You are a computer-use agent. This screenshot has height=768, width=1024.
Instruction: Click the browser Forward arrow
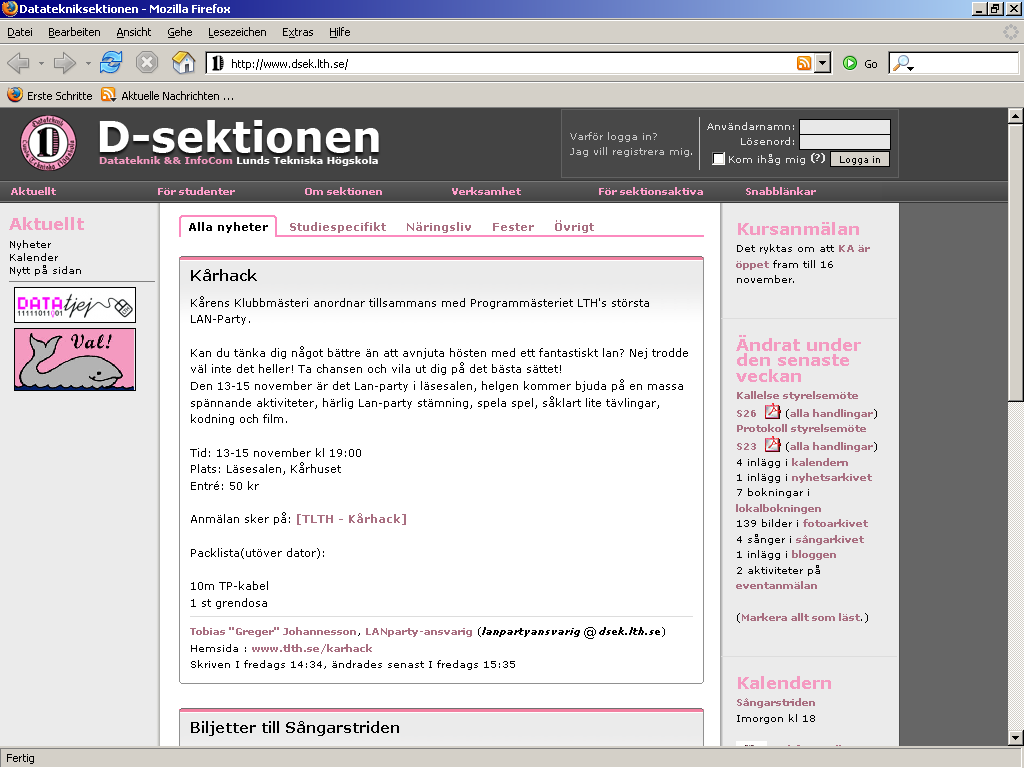pyautogui.click(x=64, y=63)
